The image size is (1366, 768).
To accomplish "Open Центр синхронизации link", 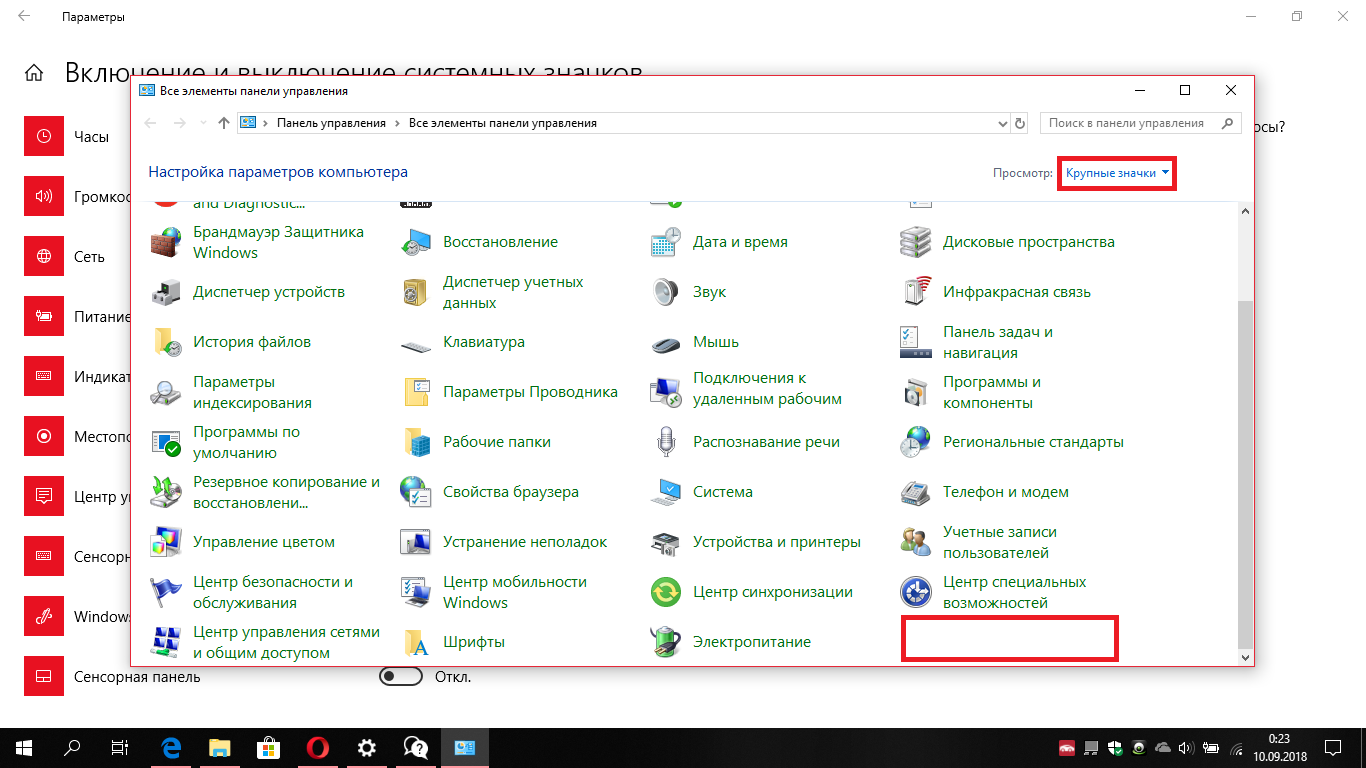I will (x=773, y=592).
